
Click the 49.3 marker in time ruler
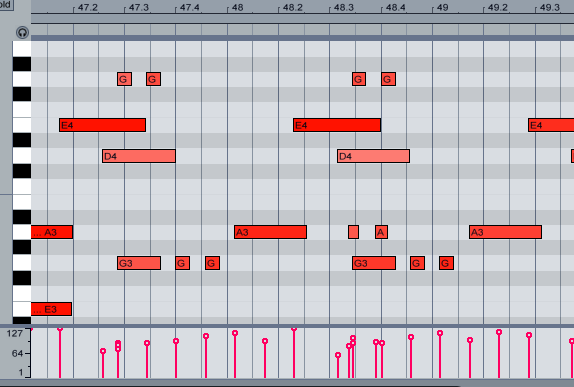[550, 7]
